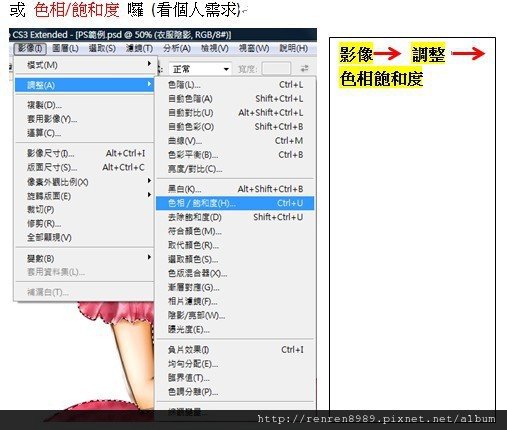The image size is (507, 430).
Task: Open 符合顏色(M)... match color
Action: [235, 231]
